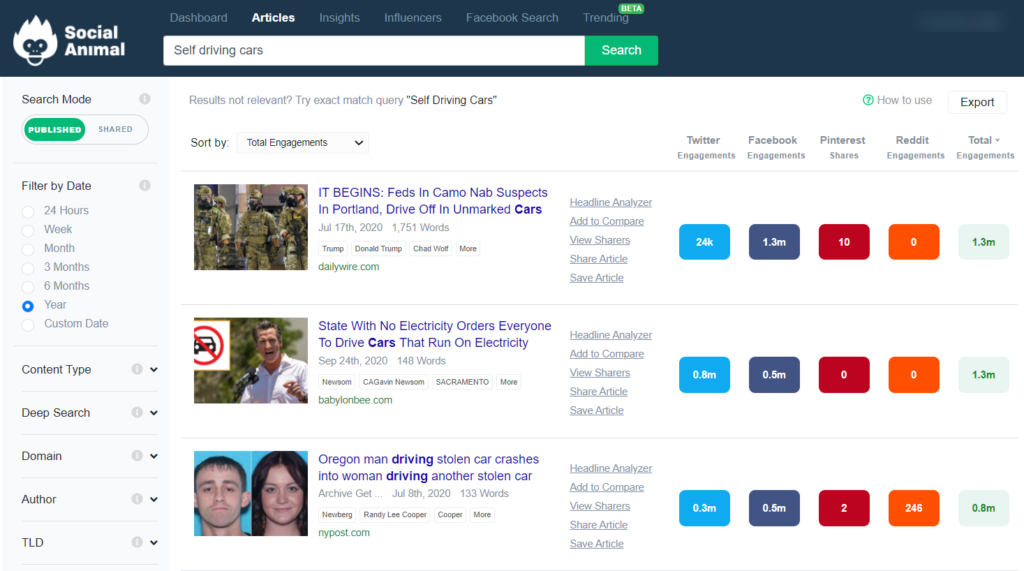Open the Sort by Total Engagements dropdown

pos(302,142)
